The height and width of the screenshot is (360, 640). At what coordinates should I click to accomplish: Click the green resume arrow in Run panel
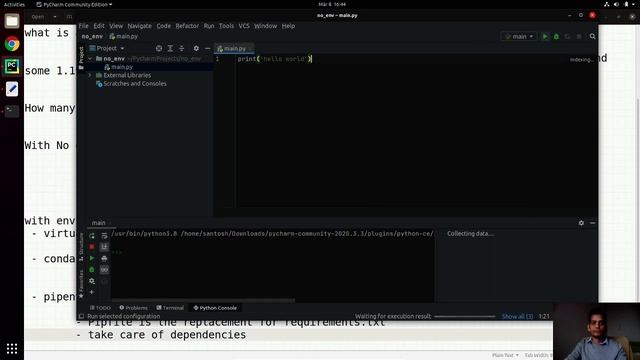[92, 258]
